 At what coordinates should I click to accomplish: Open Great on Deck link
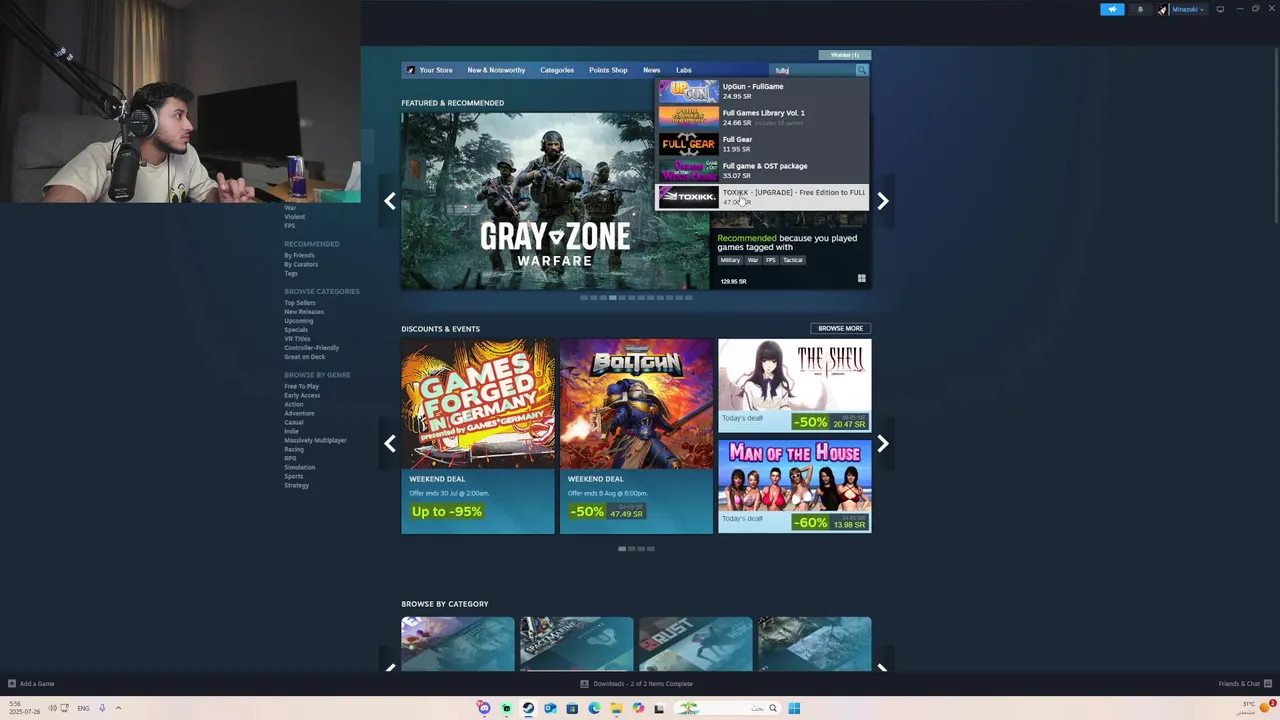[305, 357]
